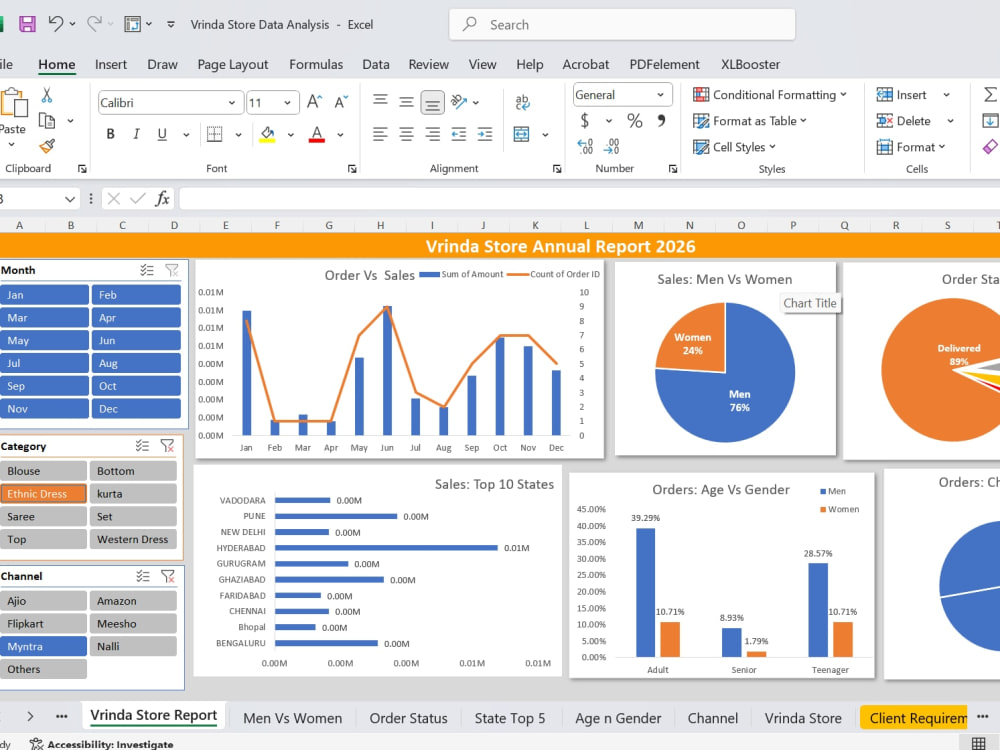Viewport: 1000px width, 750px height.
Task: Select Amazon channel button
Action: tap(133, 601)
